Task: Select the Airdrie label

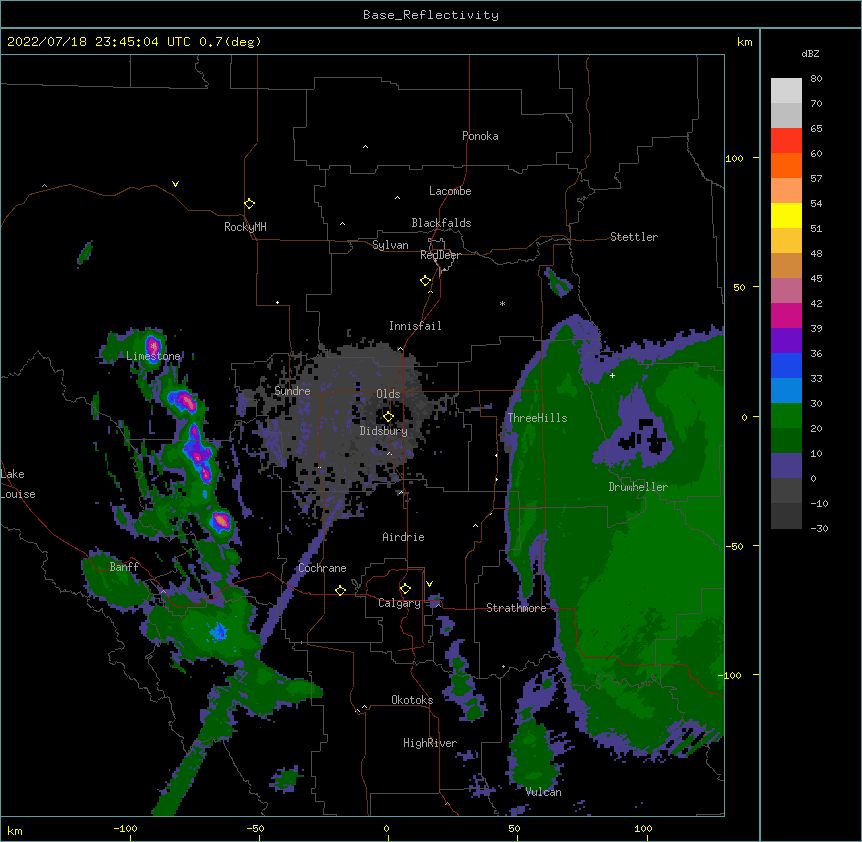Action: point(404,537)
